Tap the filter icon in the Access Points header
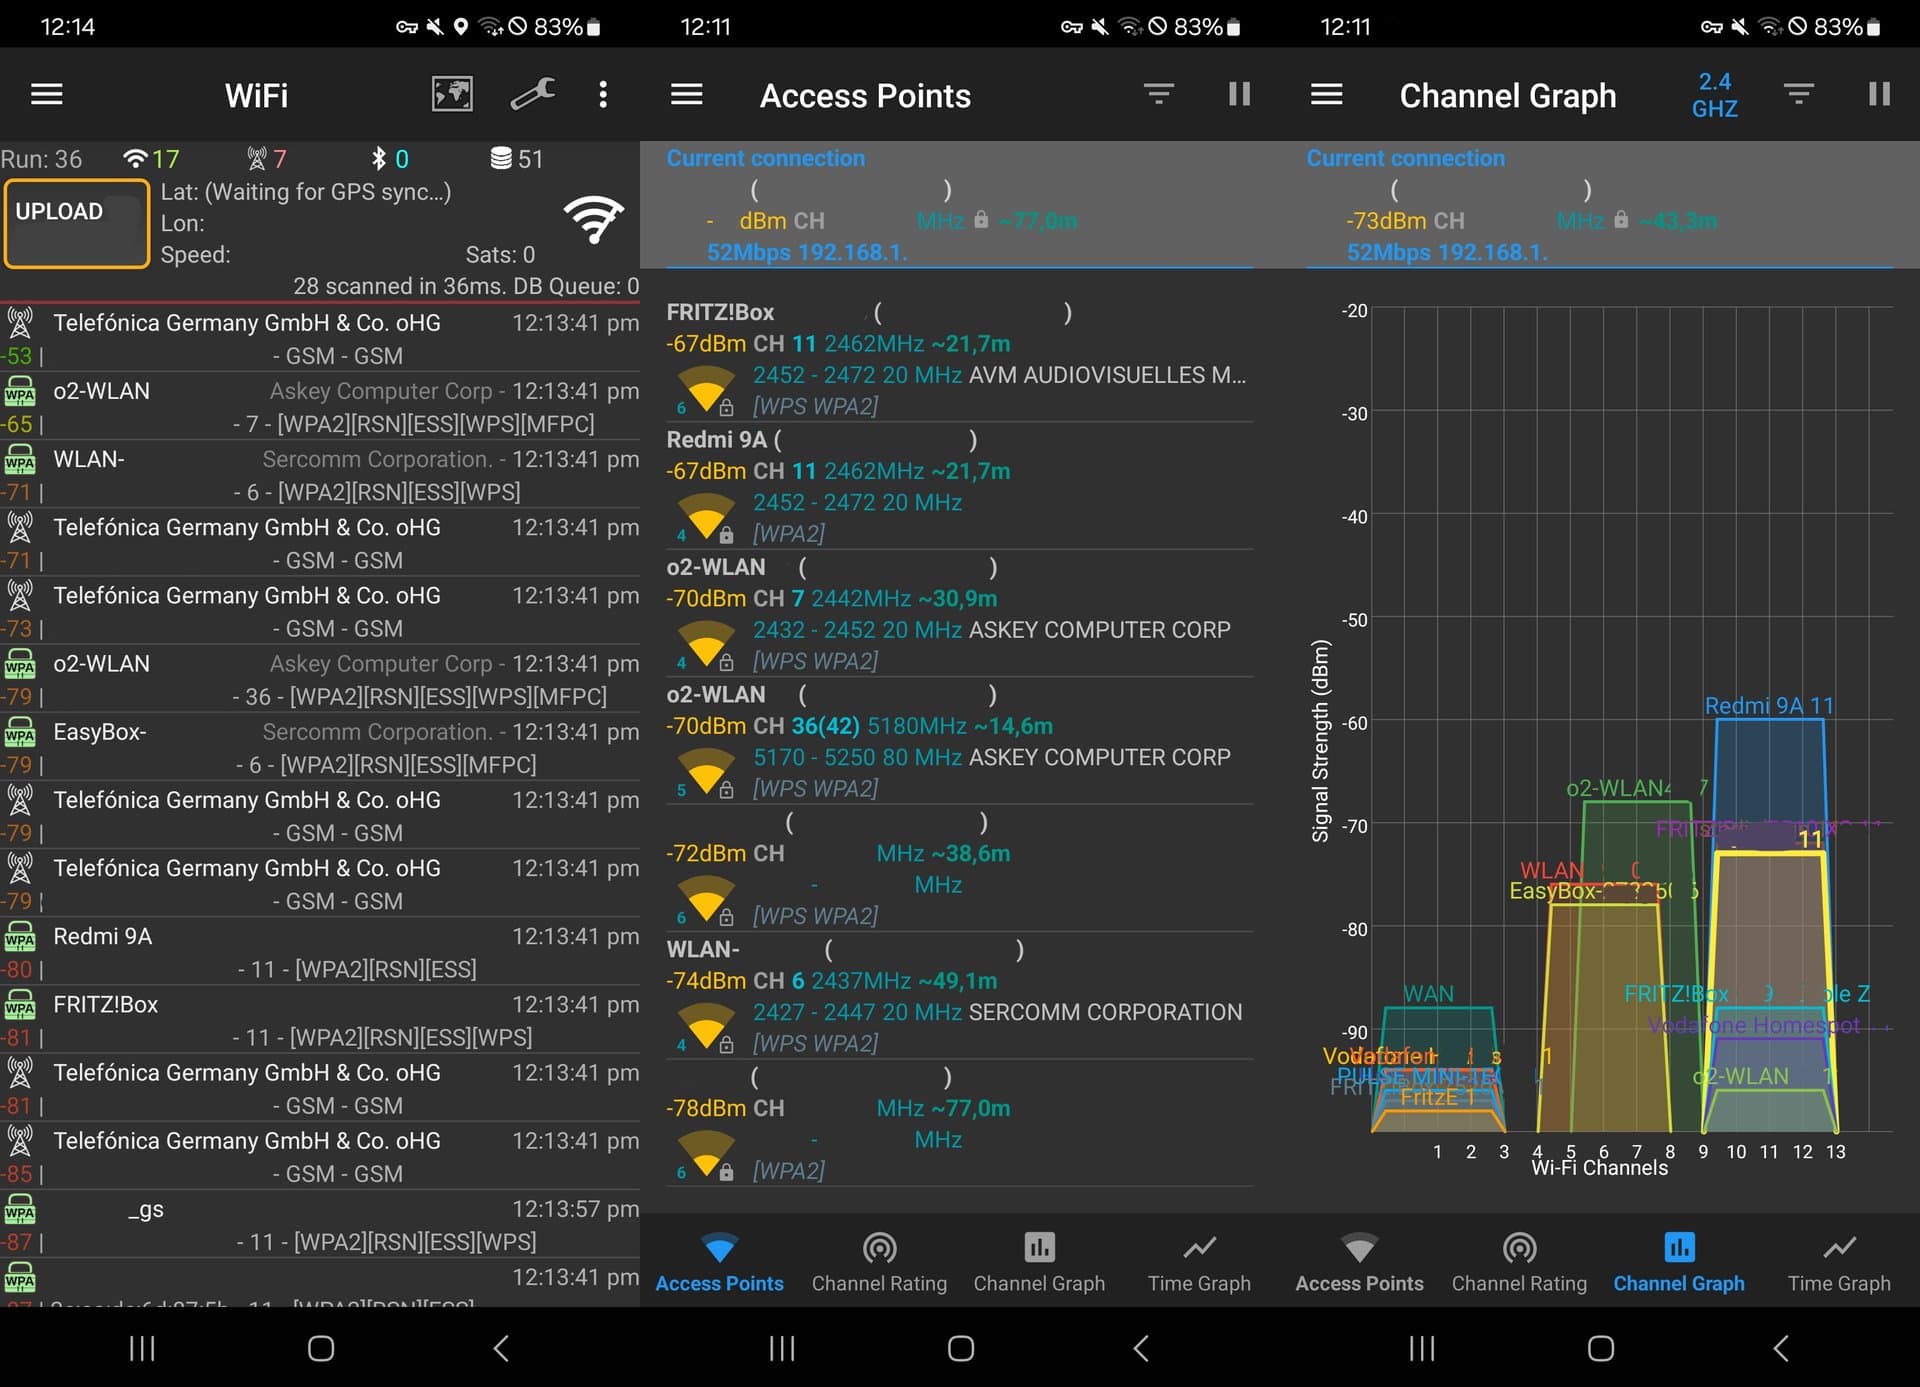Image resolution: width=1920 pixels, height=1387 pixels. point(1159,95)
